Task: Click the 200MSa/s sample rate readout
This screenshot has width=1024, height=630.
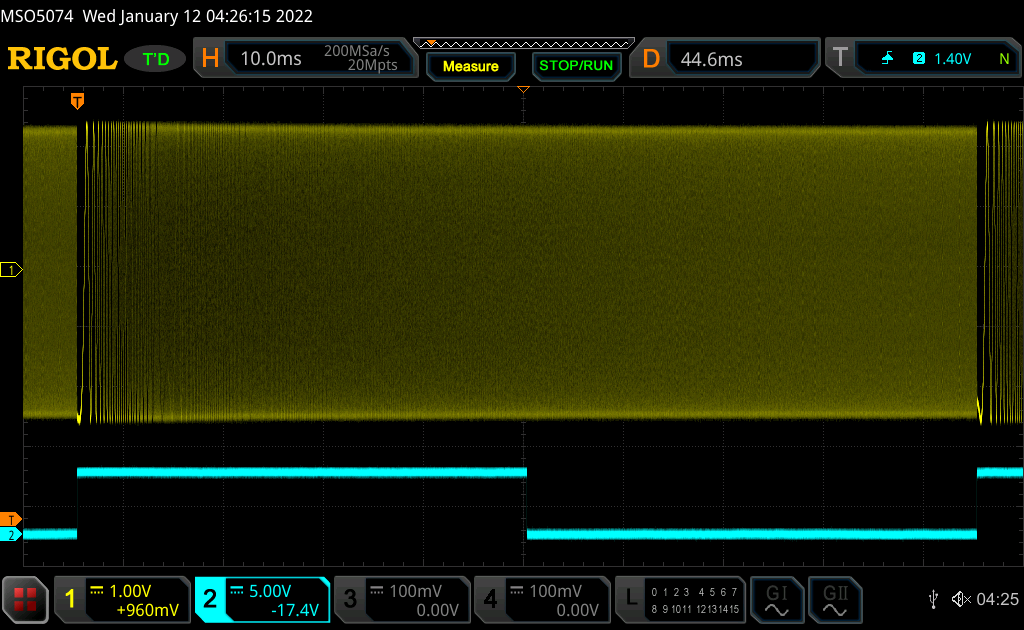Action: pyautogui.click(x=357, y=51)
